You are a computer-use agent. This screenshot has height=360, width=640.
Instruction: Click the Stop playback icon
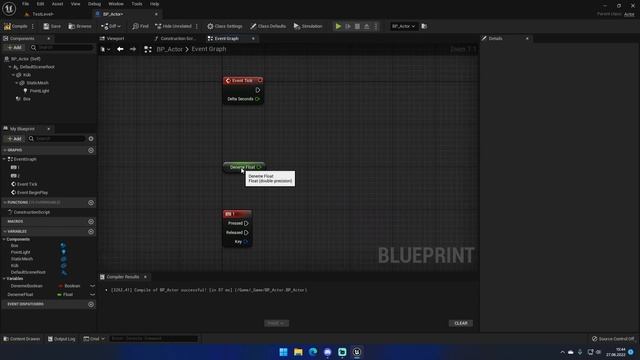358,26
